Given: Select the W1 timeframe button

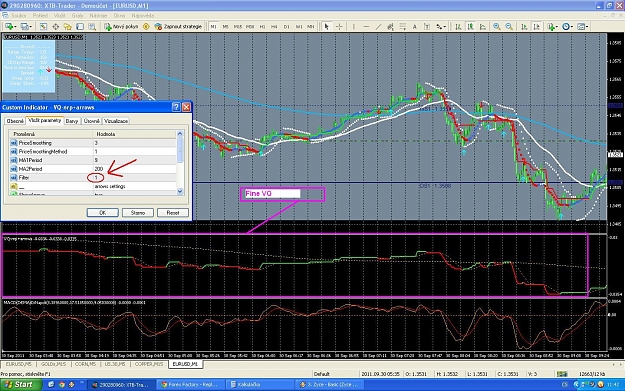Looking at the screenshot, I should [299, 27].
